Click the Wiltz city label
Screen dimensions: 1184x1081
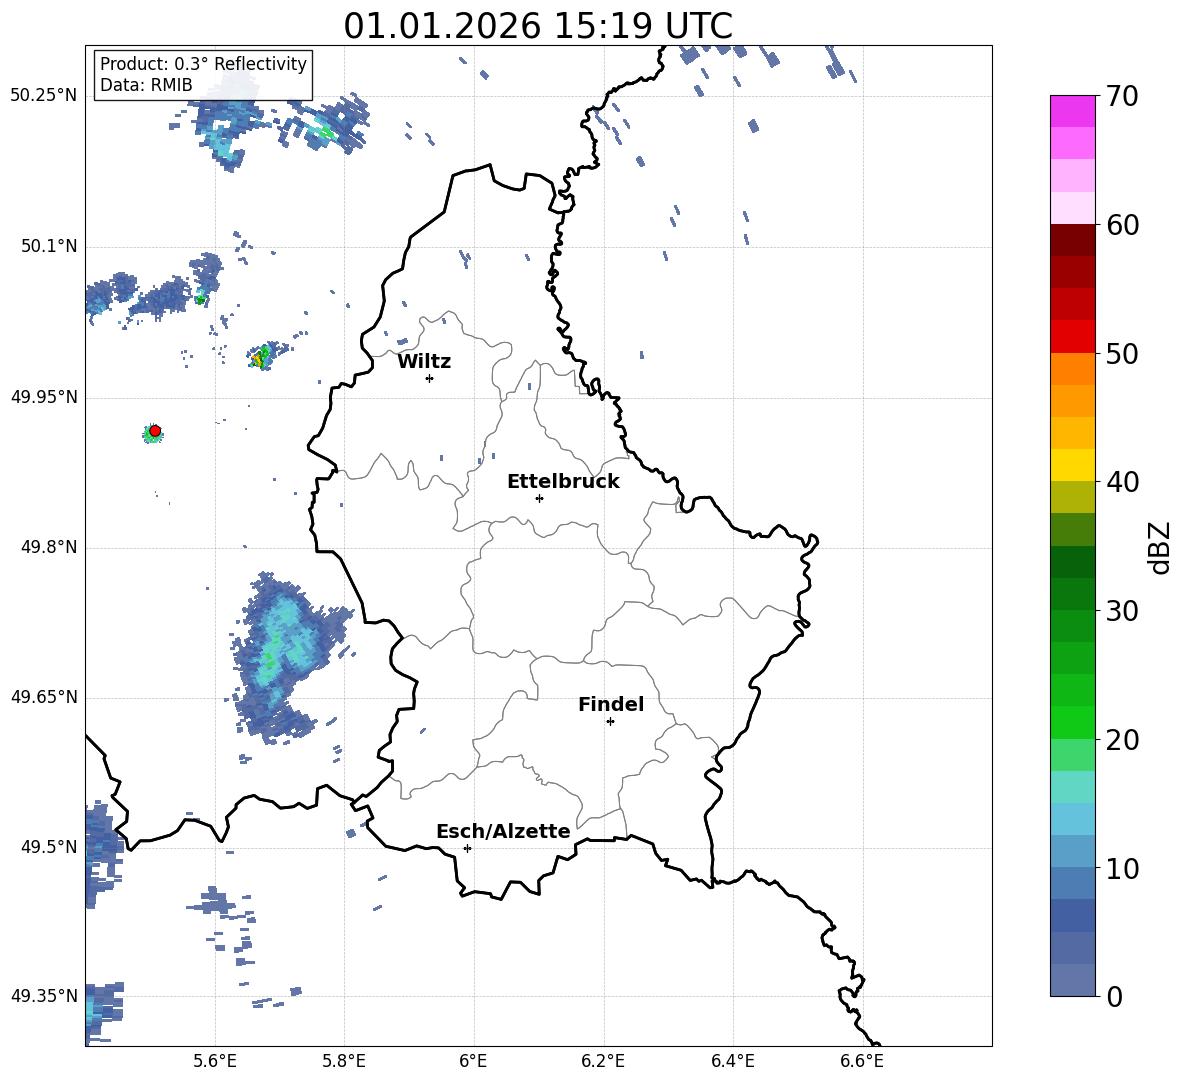(424, 362)
